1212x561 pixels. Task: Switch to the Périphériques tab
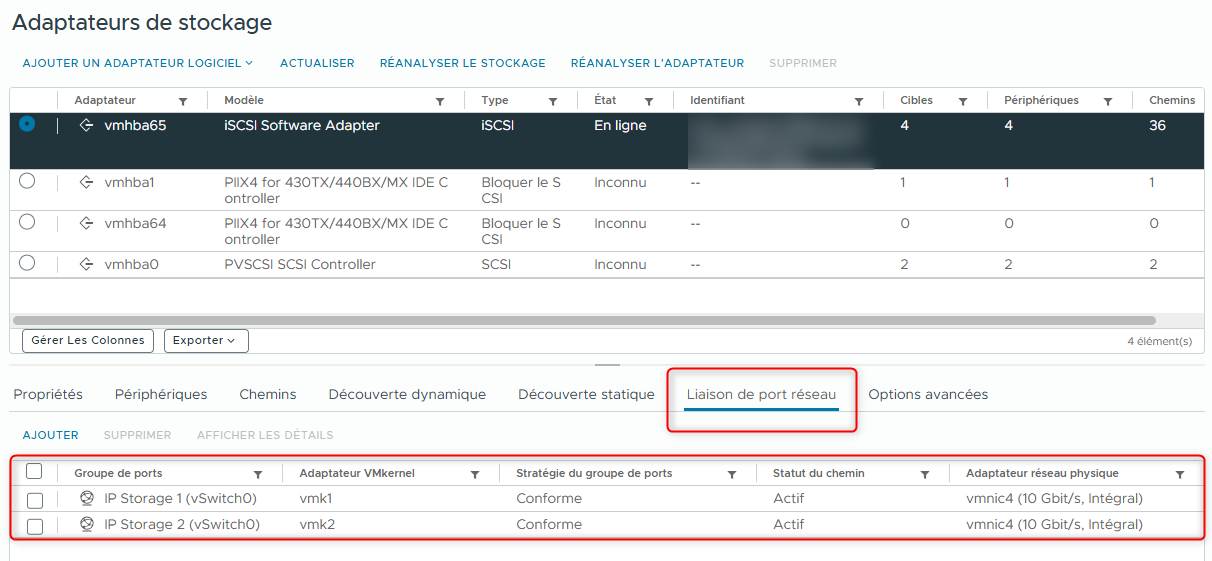(x=161, y=395)
